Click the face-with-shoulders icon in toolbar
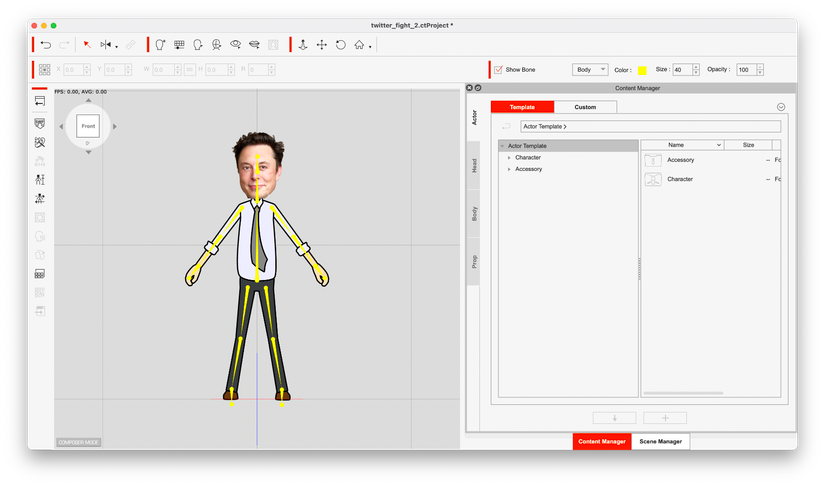The image size is (825, 486). point(217,45)
